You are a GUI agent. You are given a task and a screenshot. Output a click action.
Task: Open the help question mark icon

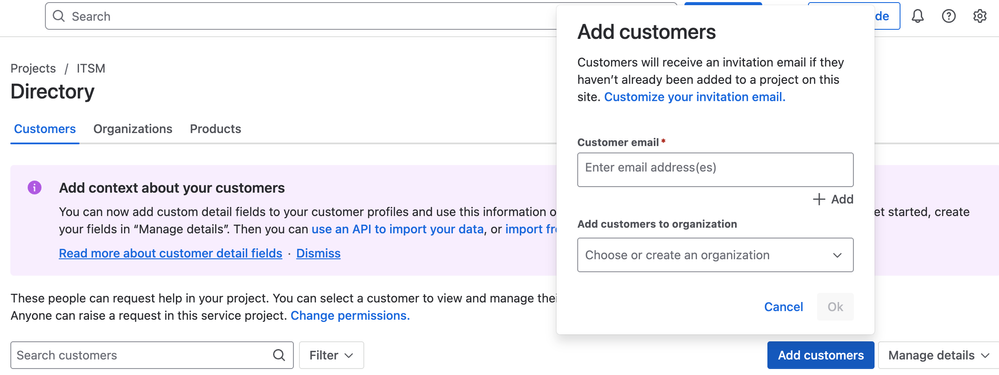pyautogui.click(x=949, y=17)
